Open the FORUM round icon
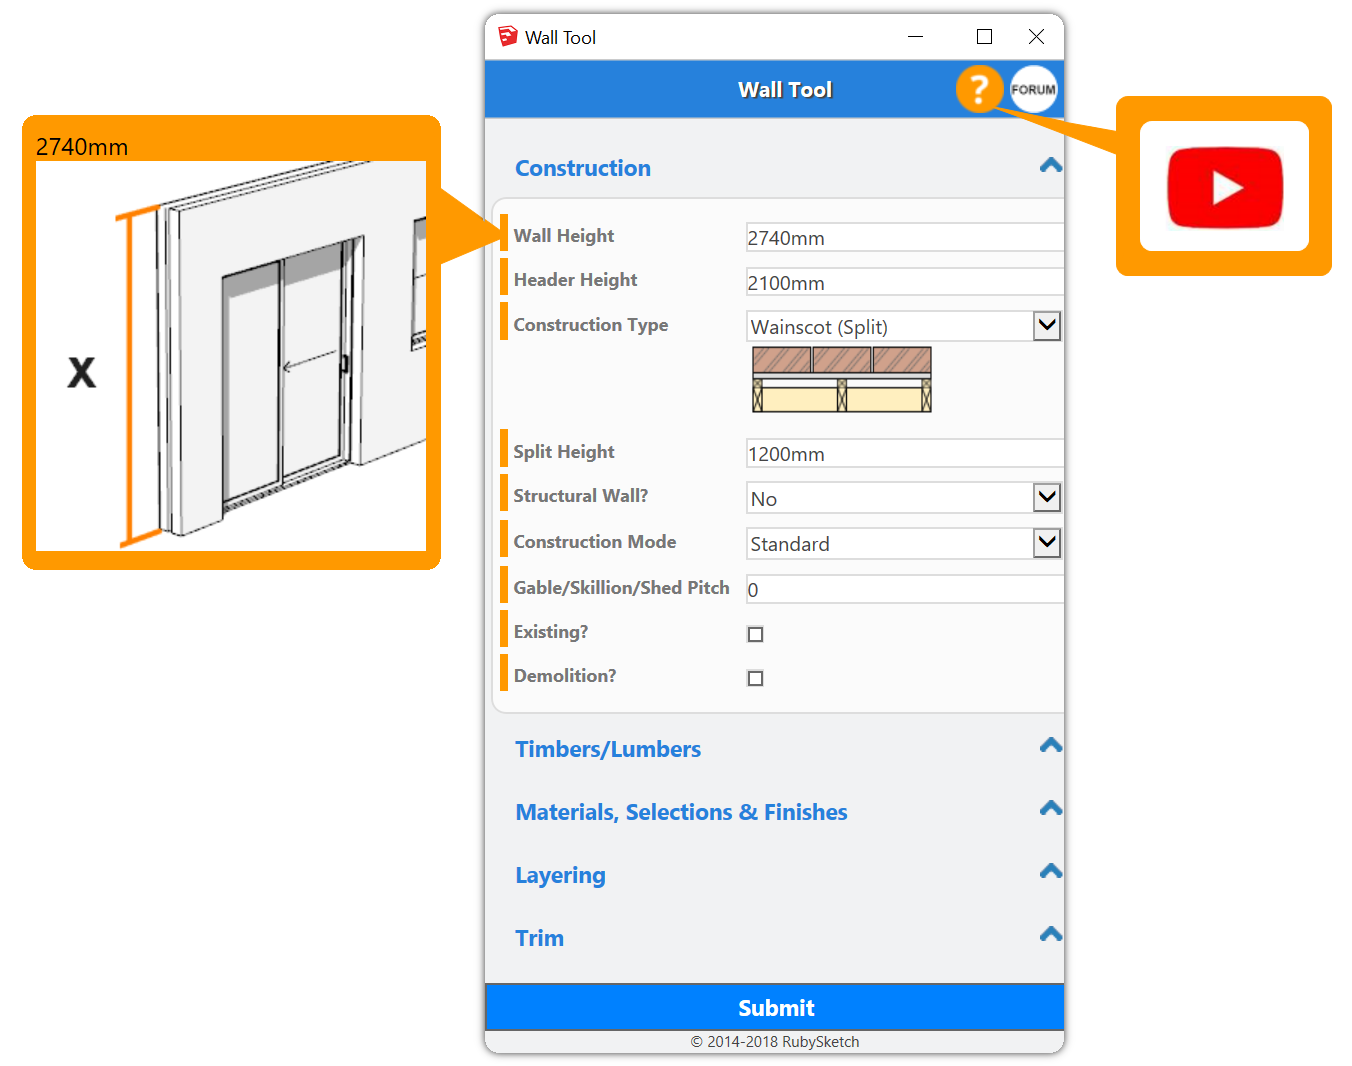 pos(1033,89)
